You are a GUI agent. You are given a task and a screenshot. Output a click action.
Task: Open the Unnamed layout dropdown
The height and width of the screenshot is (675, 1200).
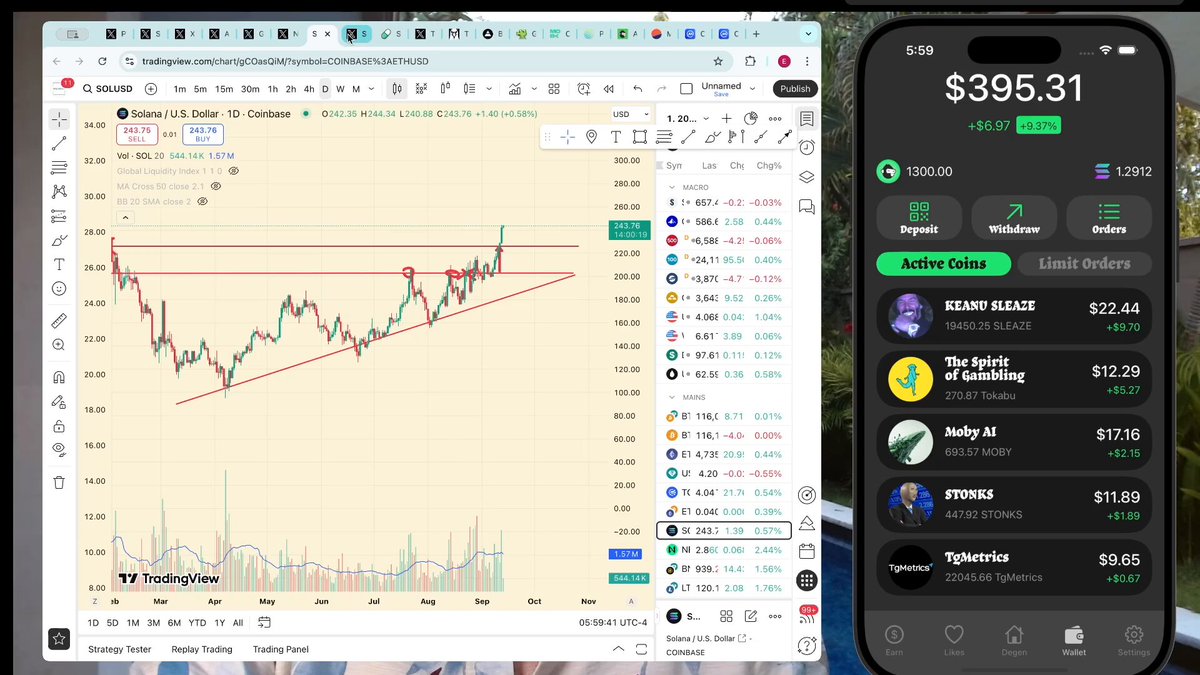click(x=753, y=89)
